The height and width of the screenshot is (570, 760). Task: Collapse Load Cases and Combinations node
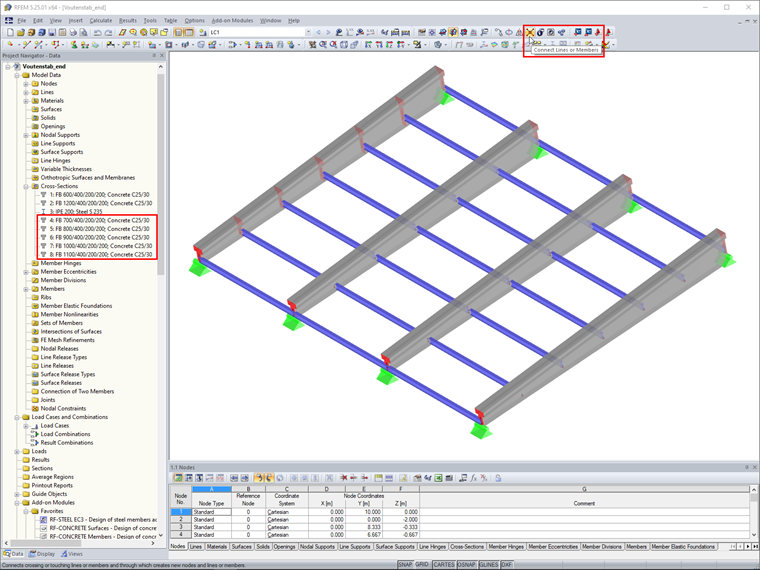coord(17,417)
